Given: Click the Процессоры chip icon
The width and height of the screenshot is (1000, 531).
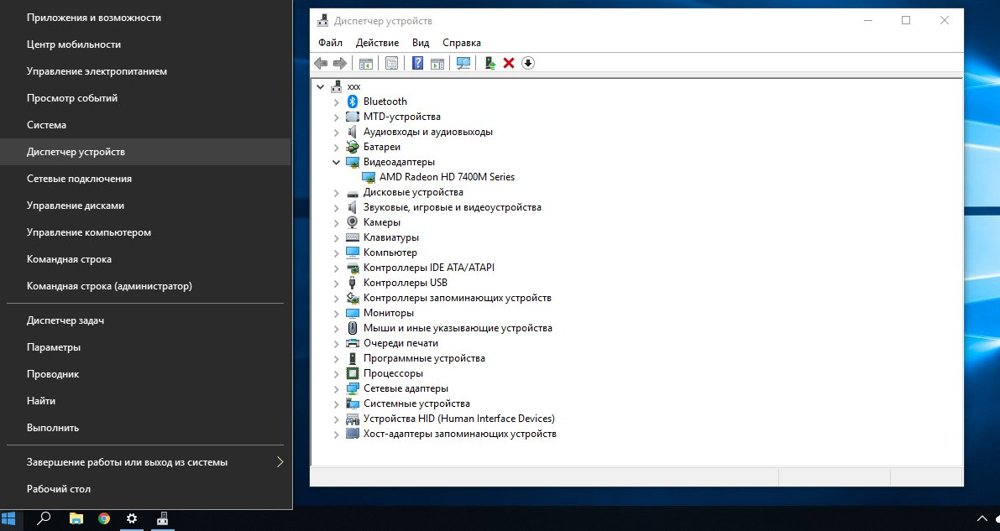Looking at the screenshot, I should (x=353, y=373).
